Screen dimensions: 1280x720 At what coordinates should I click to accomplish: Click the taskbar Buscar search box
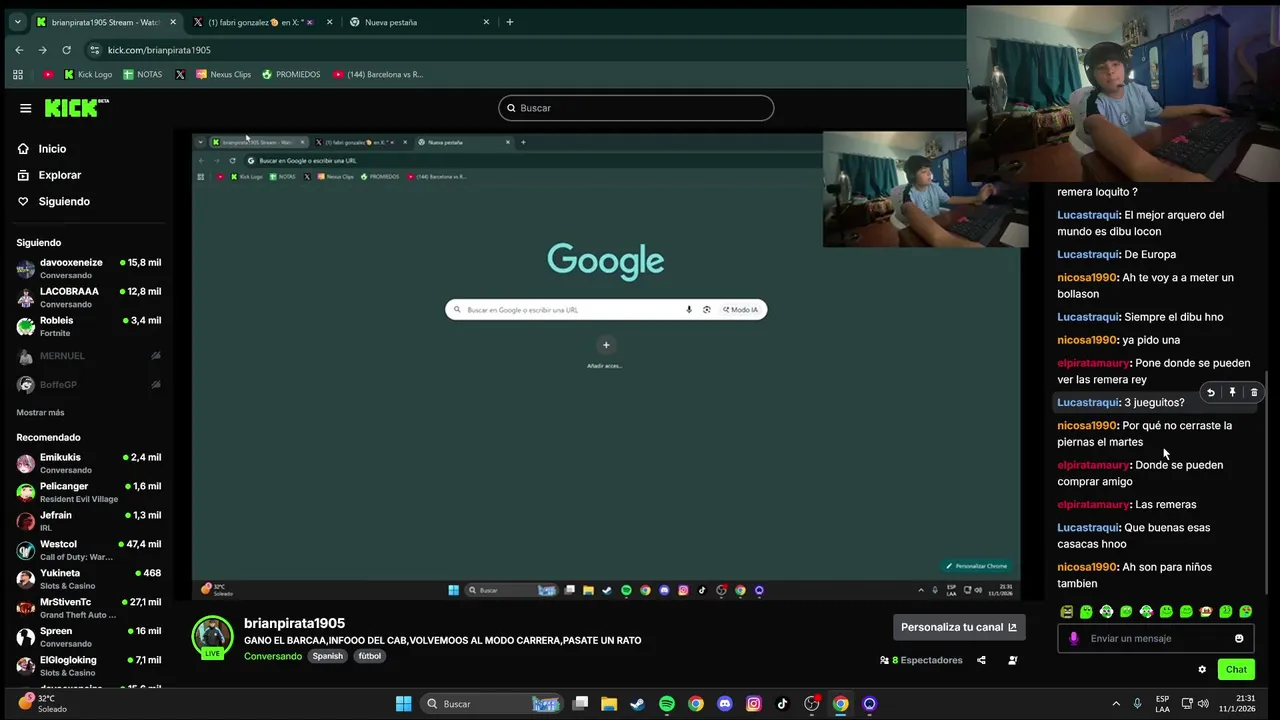click(491, 704)
